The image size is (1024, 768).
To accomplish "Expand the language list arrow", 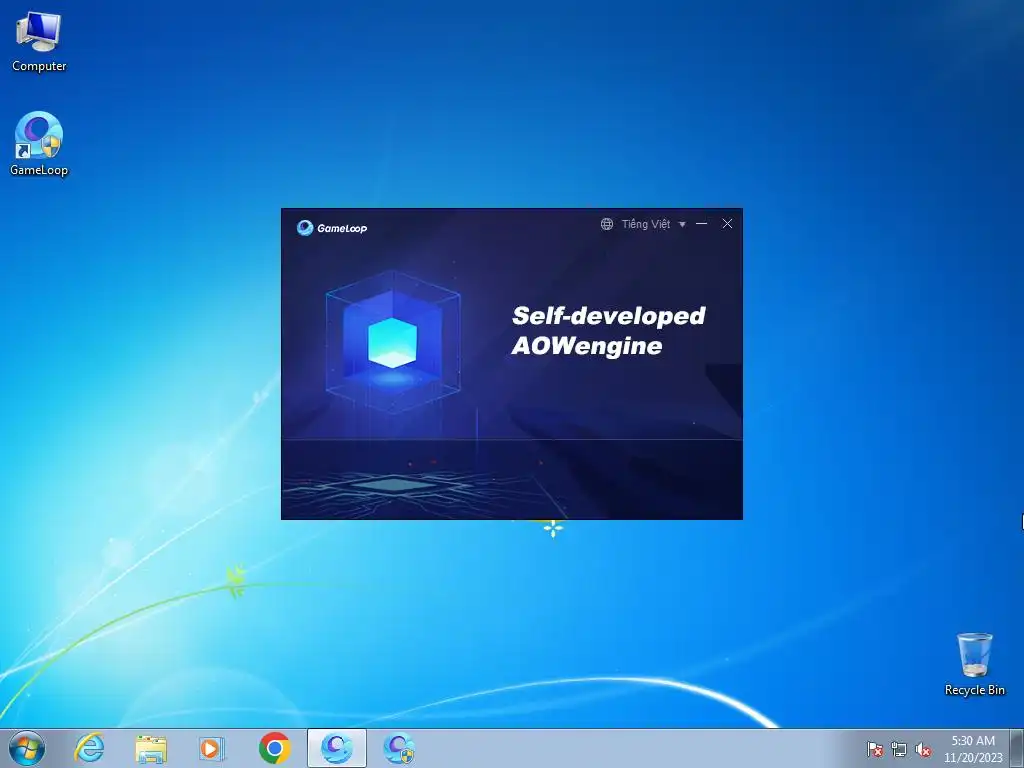I will [x=682, y=225].
